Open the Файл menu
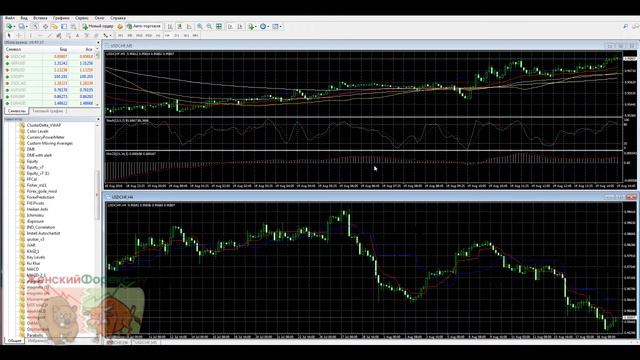Viewport: 640px width, 360px height. pyautogui.click(x=10, y=18)
